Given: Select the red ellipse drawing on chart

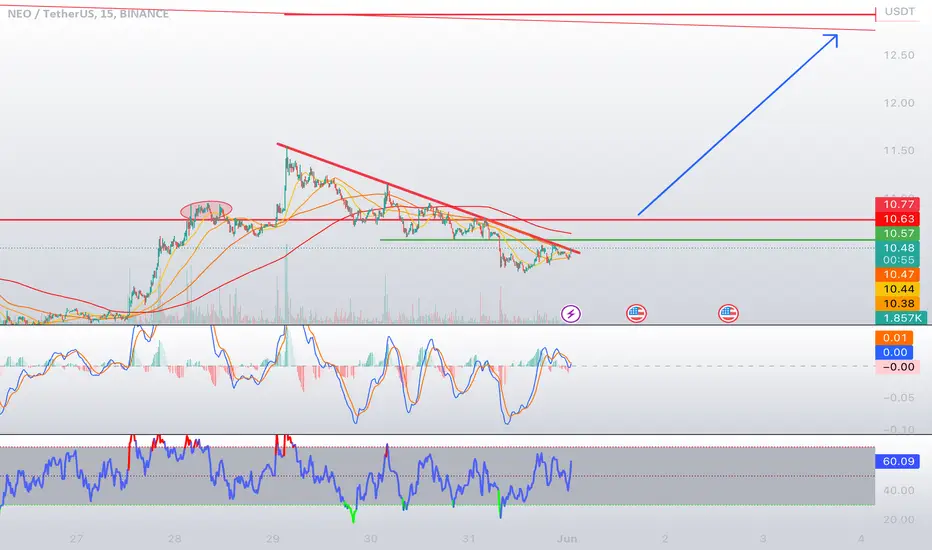Looking at the screenshot, I should click(206, 209).
